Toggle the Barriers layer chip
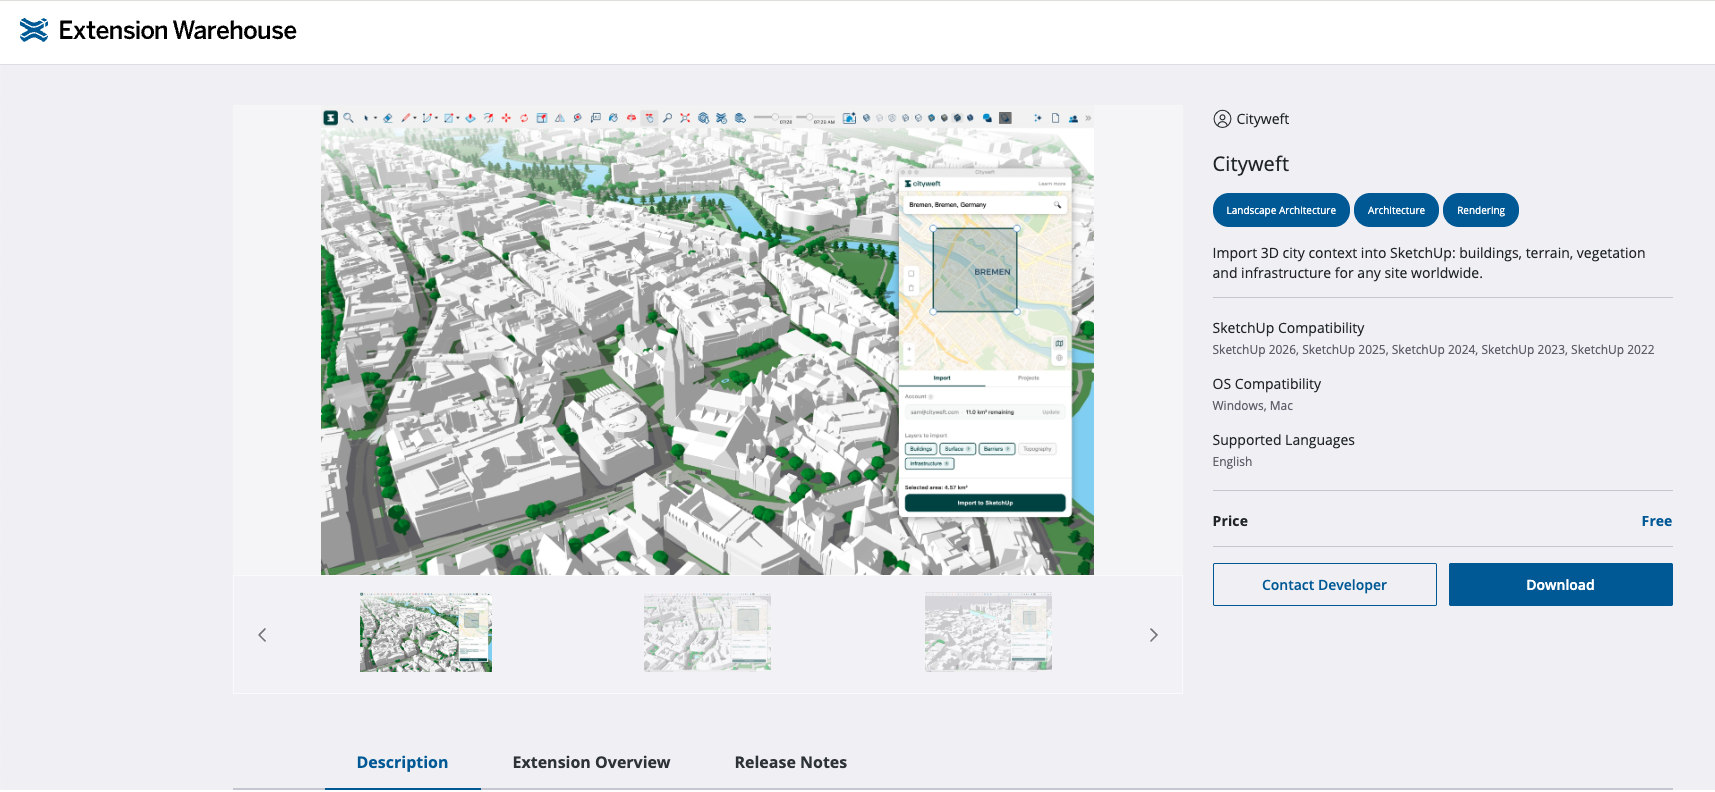The height and width of the screenshot is (792, 1715). click(997, 449)
